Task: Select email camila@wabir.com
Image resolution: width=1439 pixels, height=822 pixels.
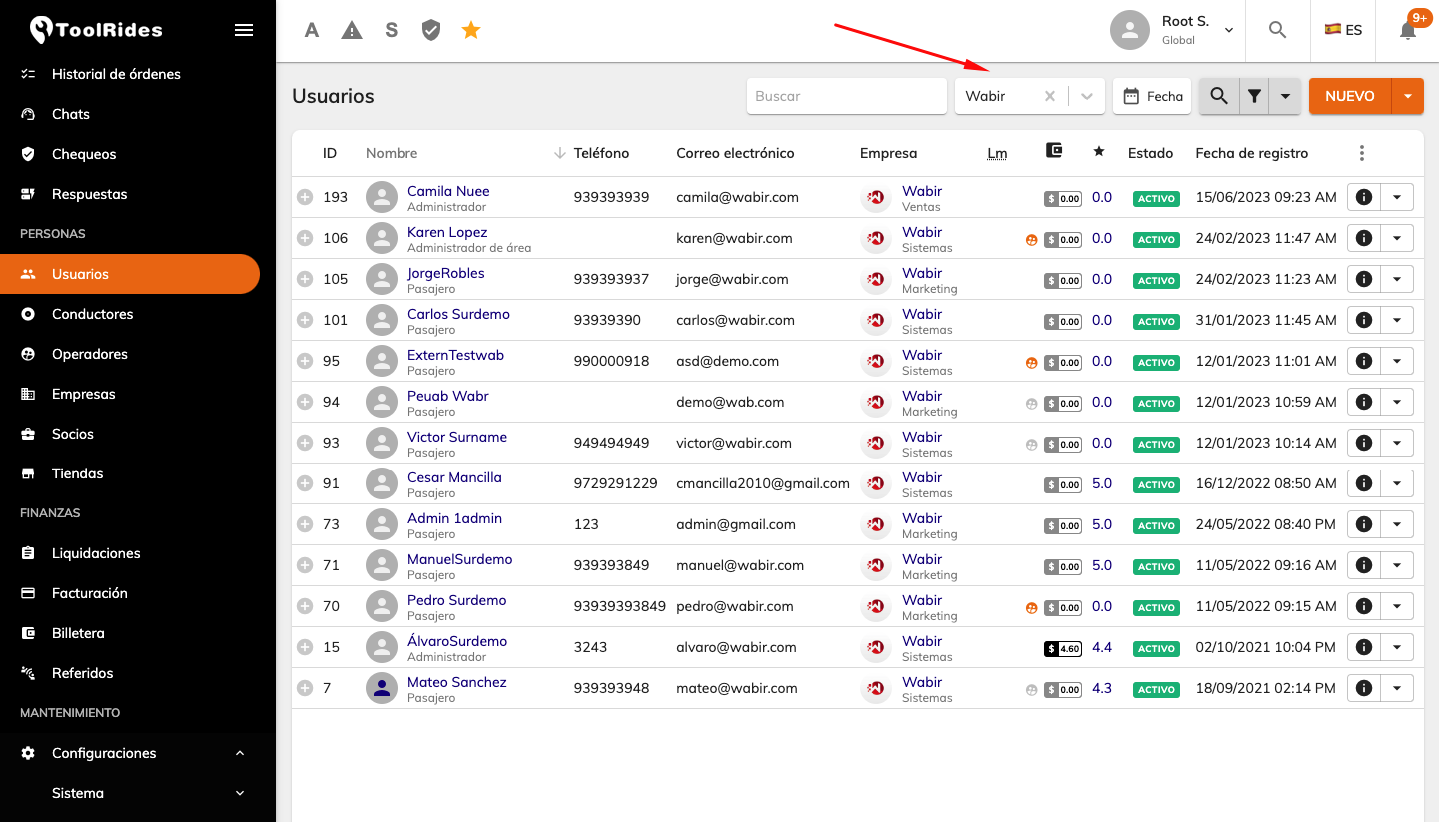Action: coord(737,197)
